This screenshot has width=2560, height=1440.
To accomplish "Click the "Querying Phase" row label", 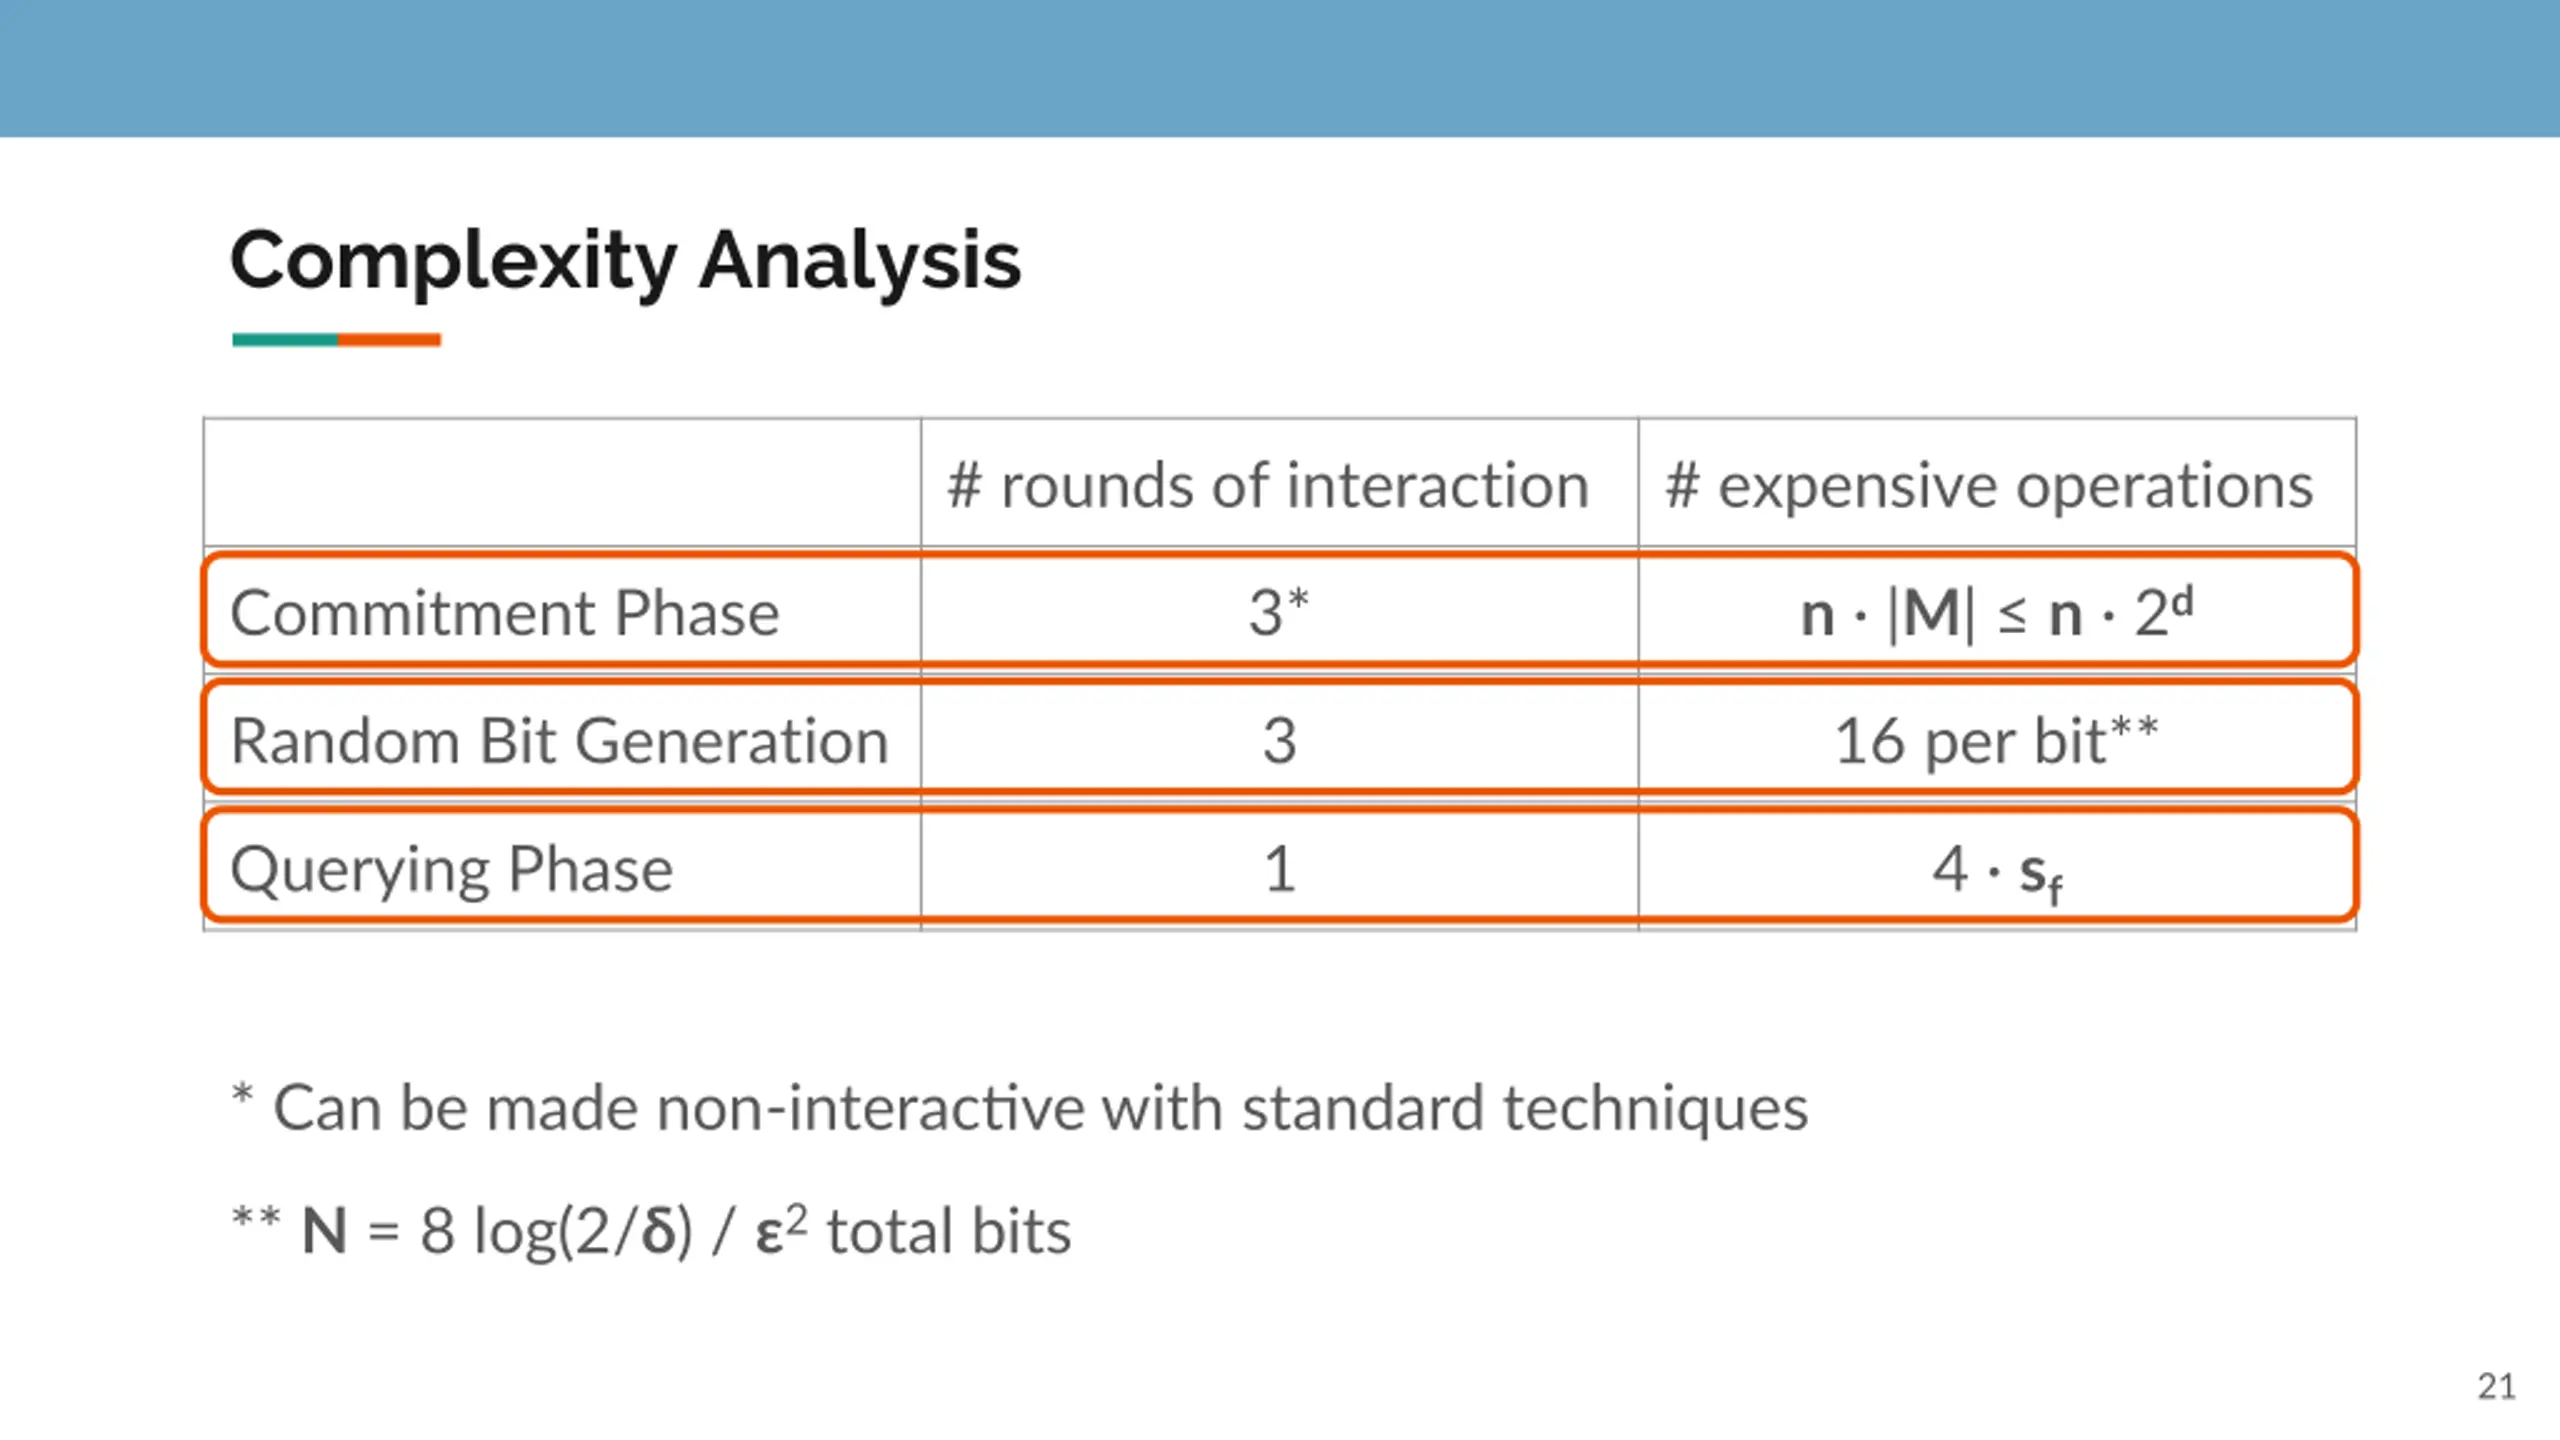I will pyautogui.click(x=452, y=868).
